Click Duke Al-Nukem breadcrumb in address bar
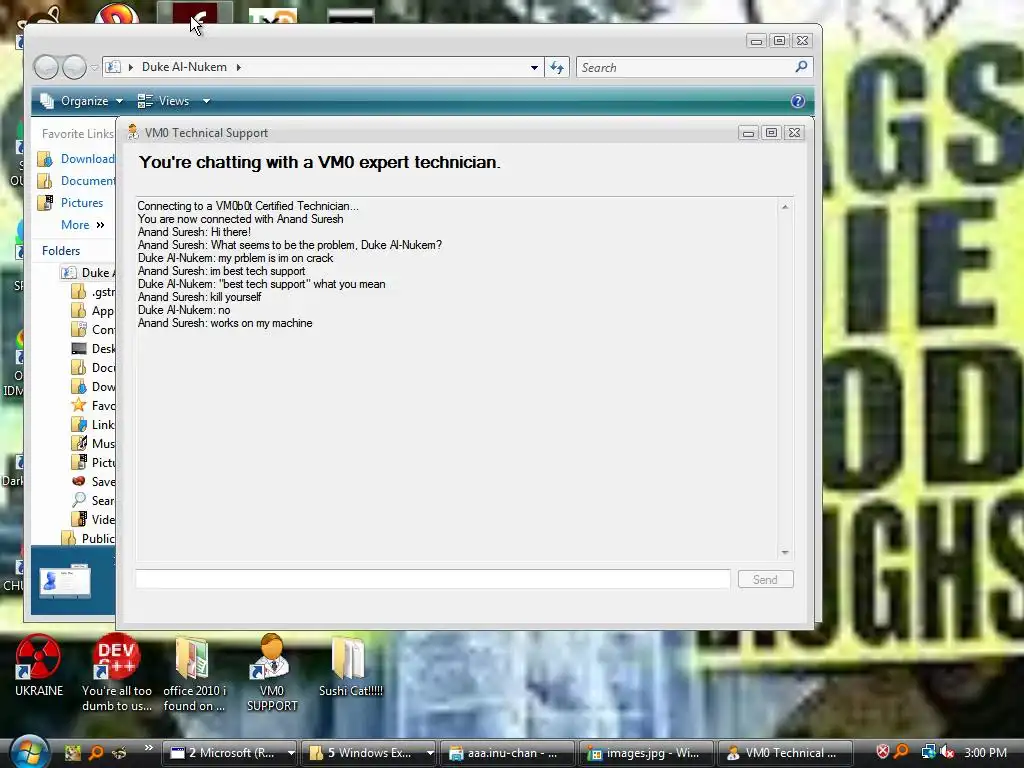Viewport: 1024px width, 768px height. point(184,67)
